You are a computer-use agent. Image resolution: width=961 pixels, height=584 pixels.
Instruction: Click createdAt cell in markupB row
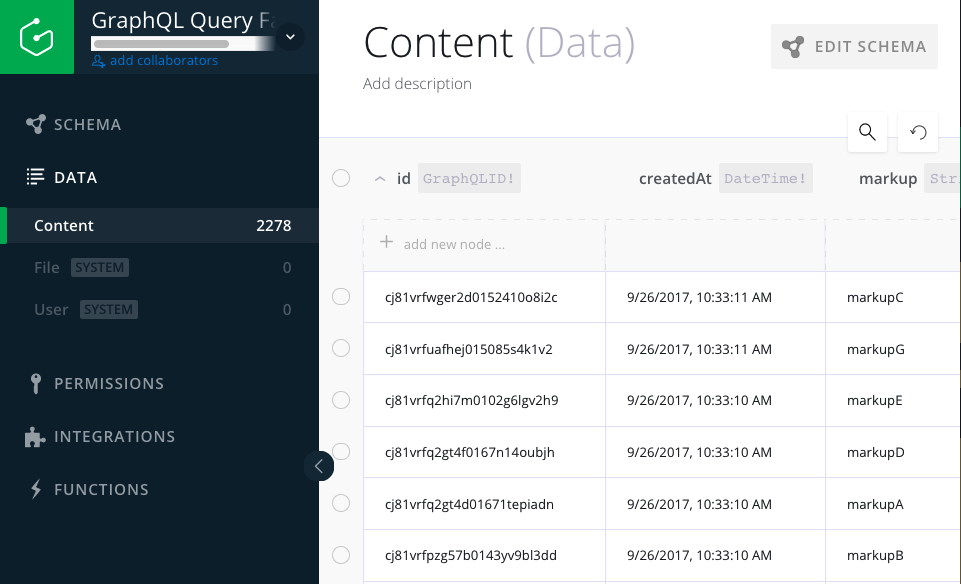[715, 555]
